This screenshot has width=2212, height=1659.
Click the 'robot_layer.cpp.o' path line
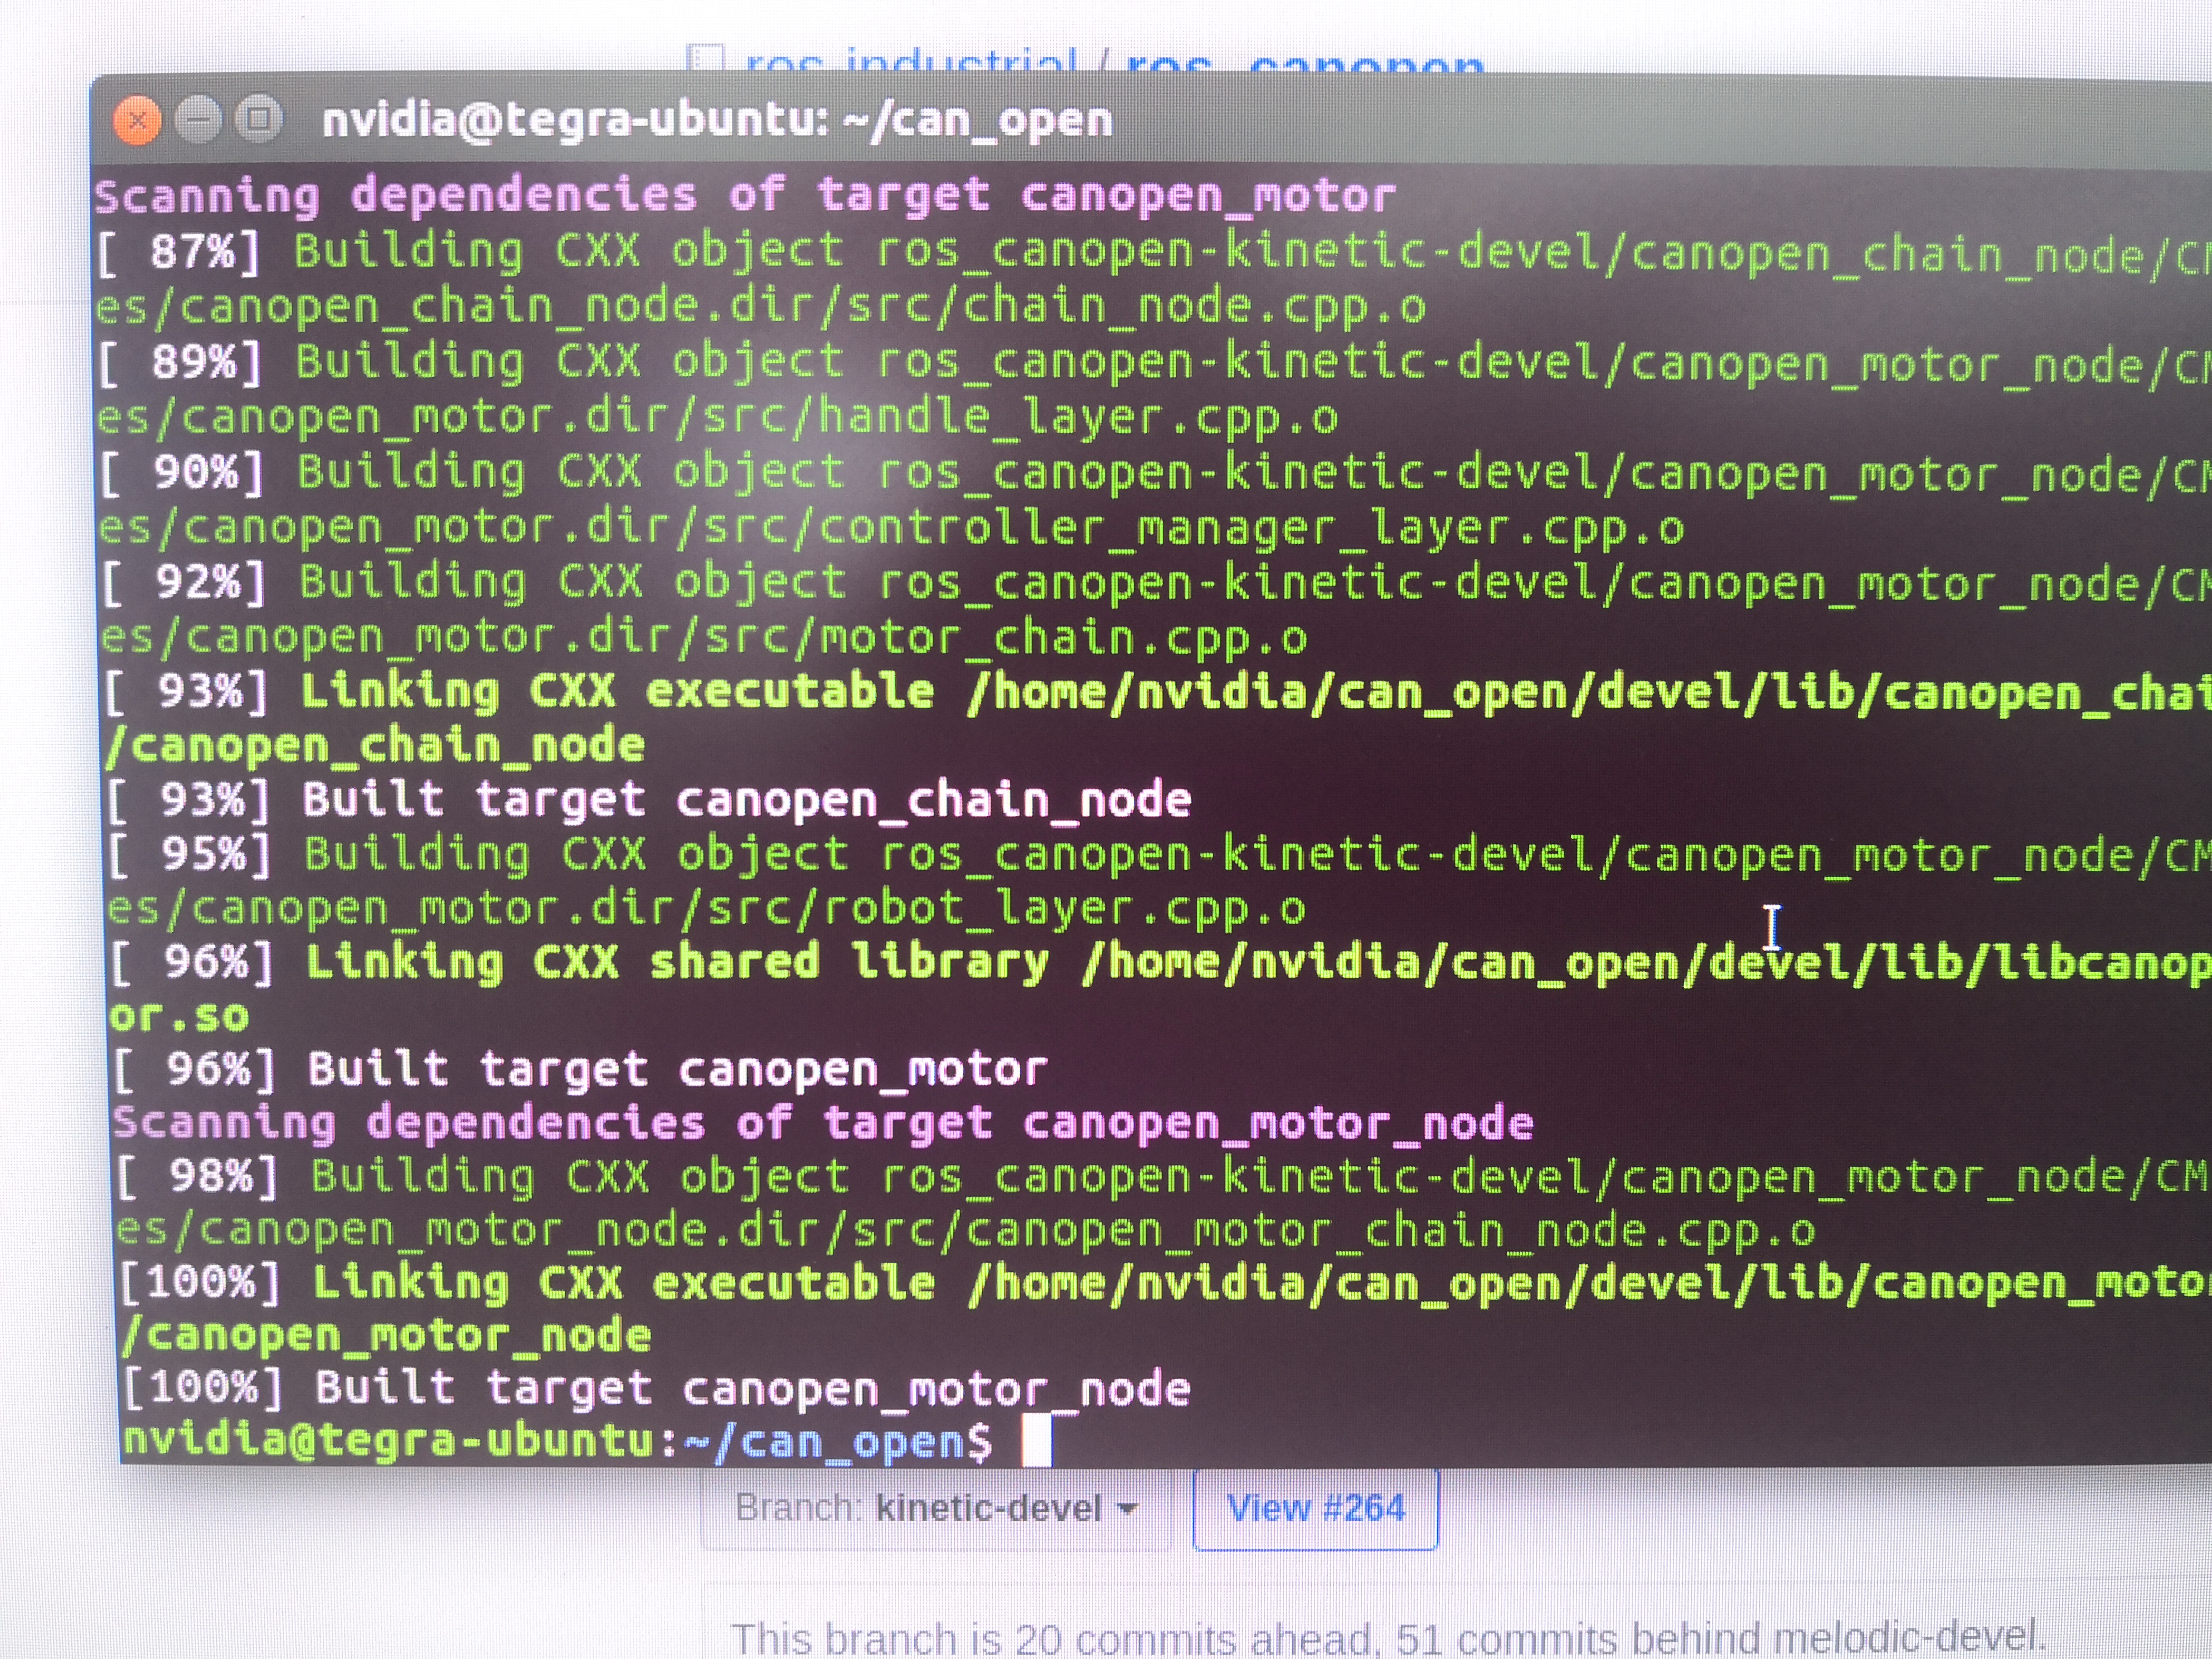[x=707, y=909]
